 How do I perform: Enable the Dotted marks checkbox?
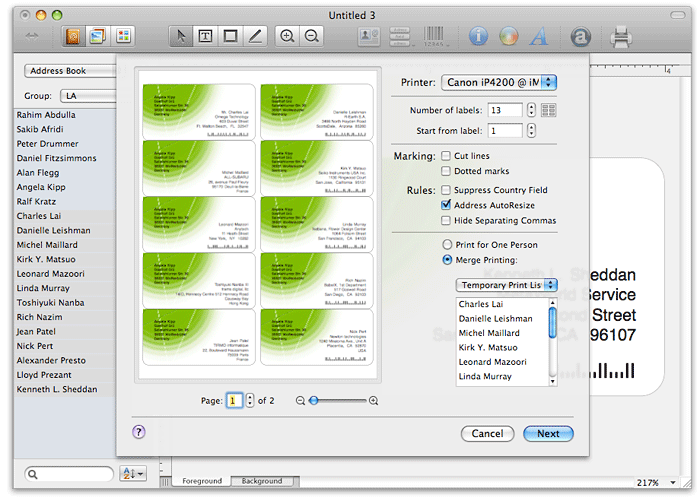point(446,171)
